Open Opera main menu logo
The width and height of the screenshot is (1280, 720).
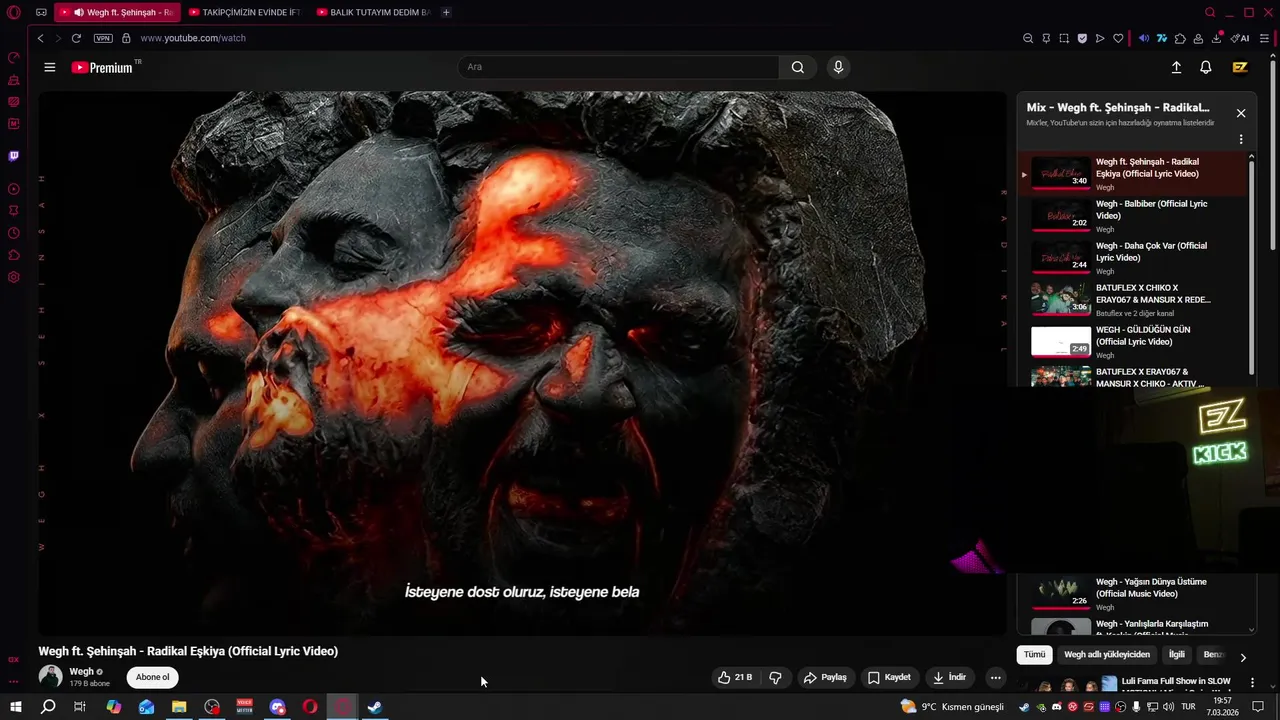click(14, 13)
